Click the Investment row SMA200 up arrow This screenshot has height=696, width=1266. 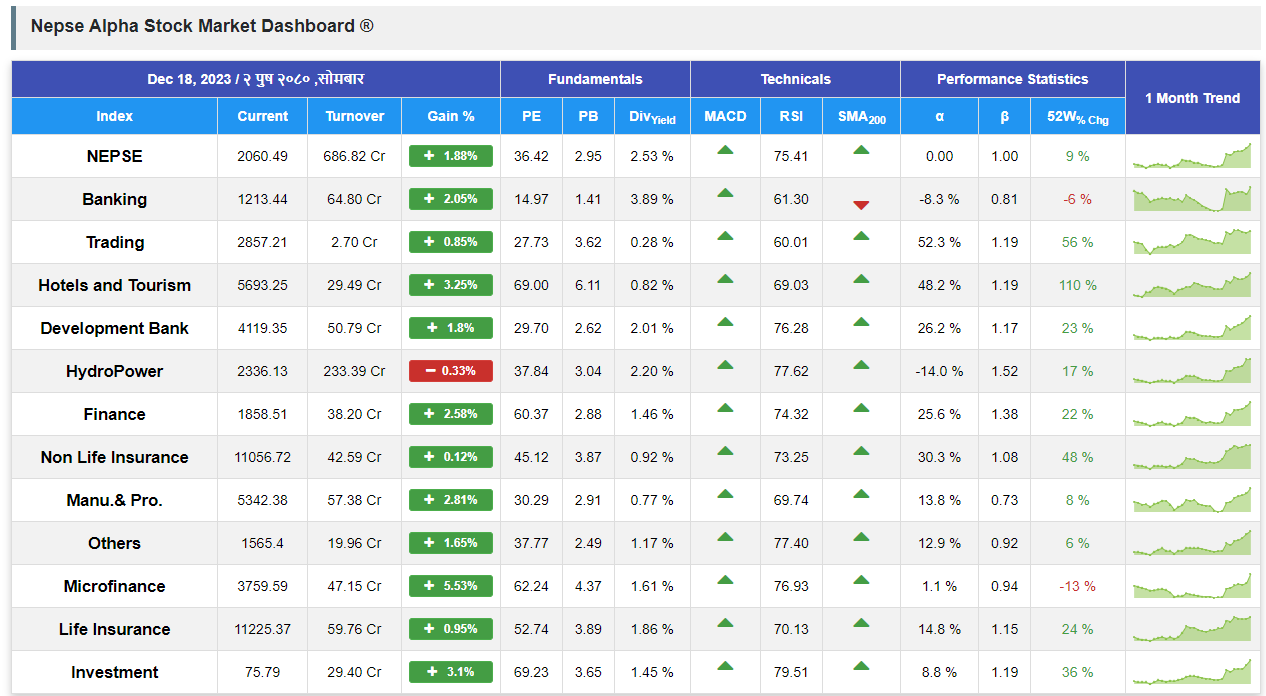(x=861, y=666)
